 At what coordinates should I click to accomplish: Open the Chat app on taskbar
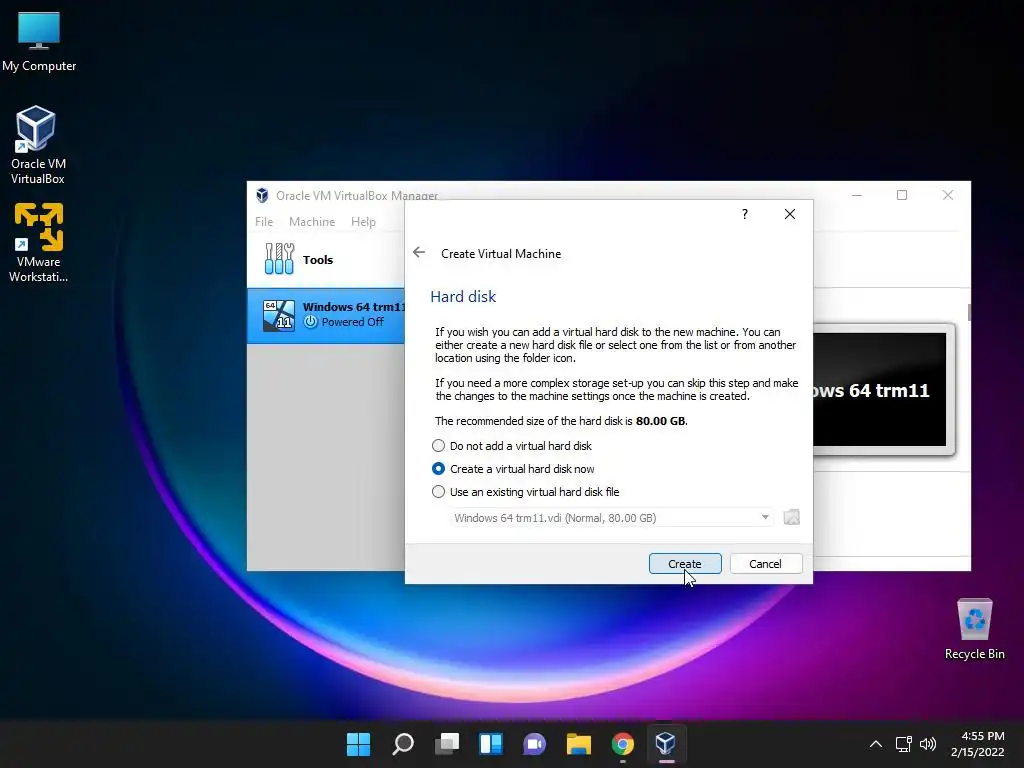(x=534, y=744)
